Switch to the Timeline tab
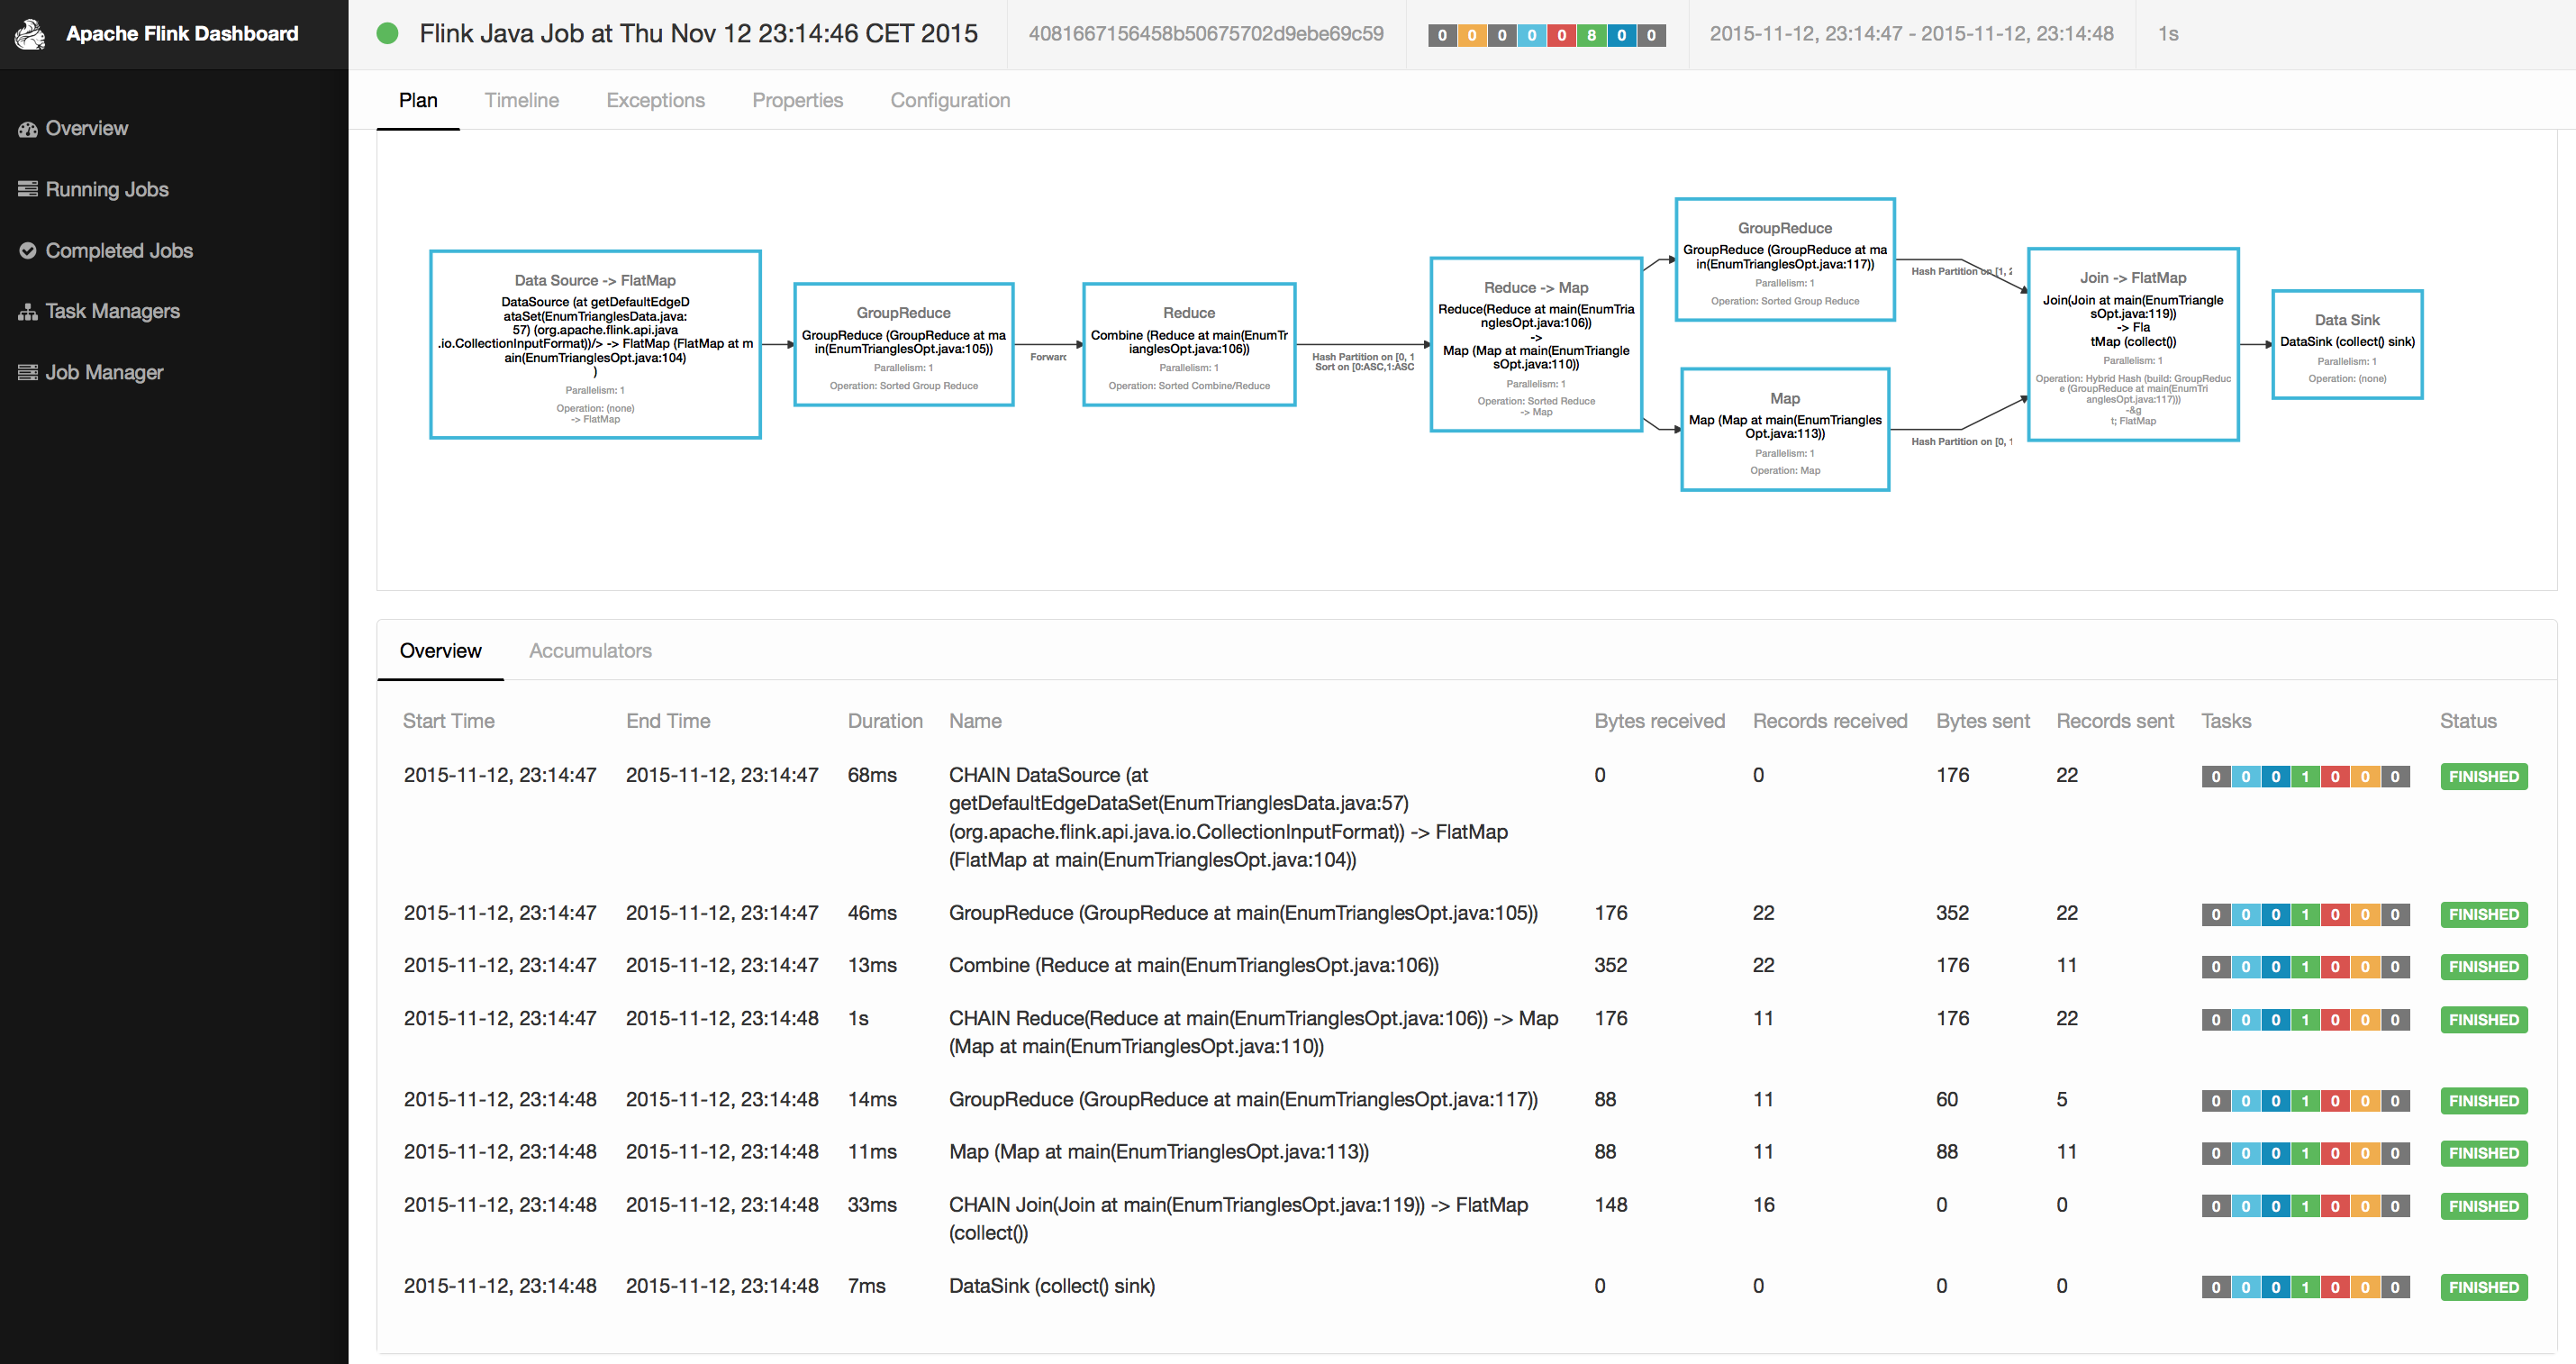This screenshot has height=1364, width=2576. (x=521, y=100)
